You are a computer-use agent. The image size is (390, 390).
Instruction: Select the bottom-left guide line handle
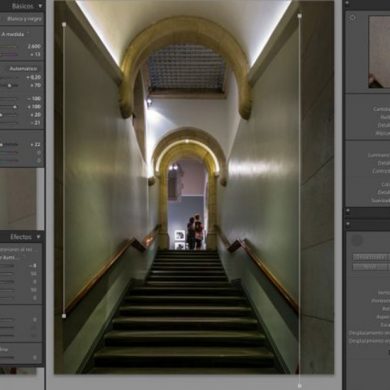coord(64,315)
